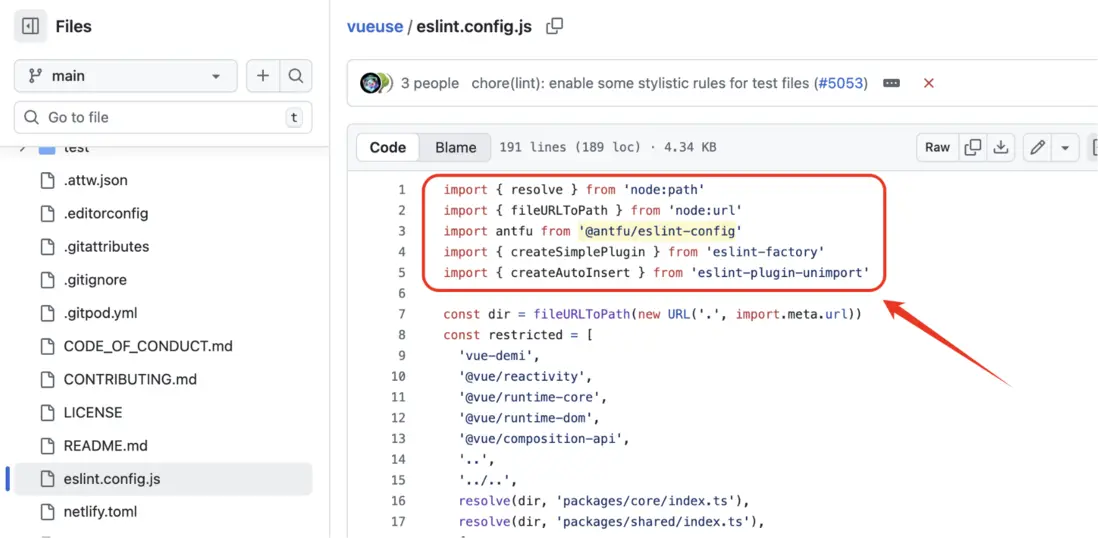Click file icon next to .gitignore
1098x538 pixels.
tap(48, 280)
